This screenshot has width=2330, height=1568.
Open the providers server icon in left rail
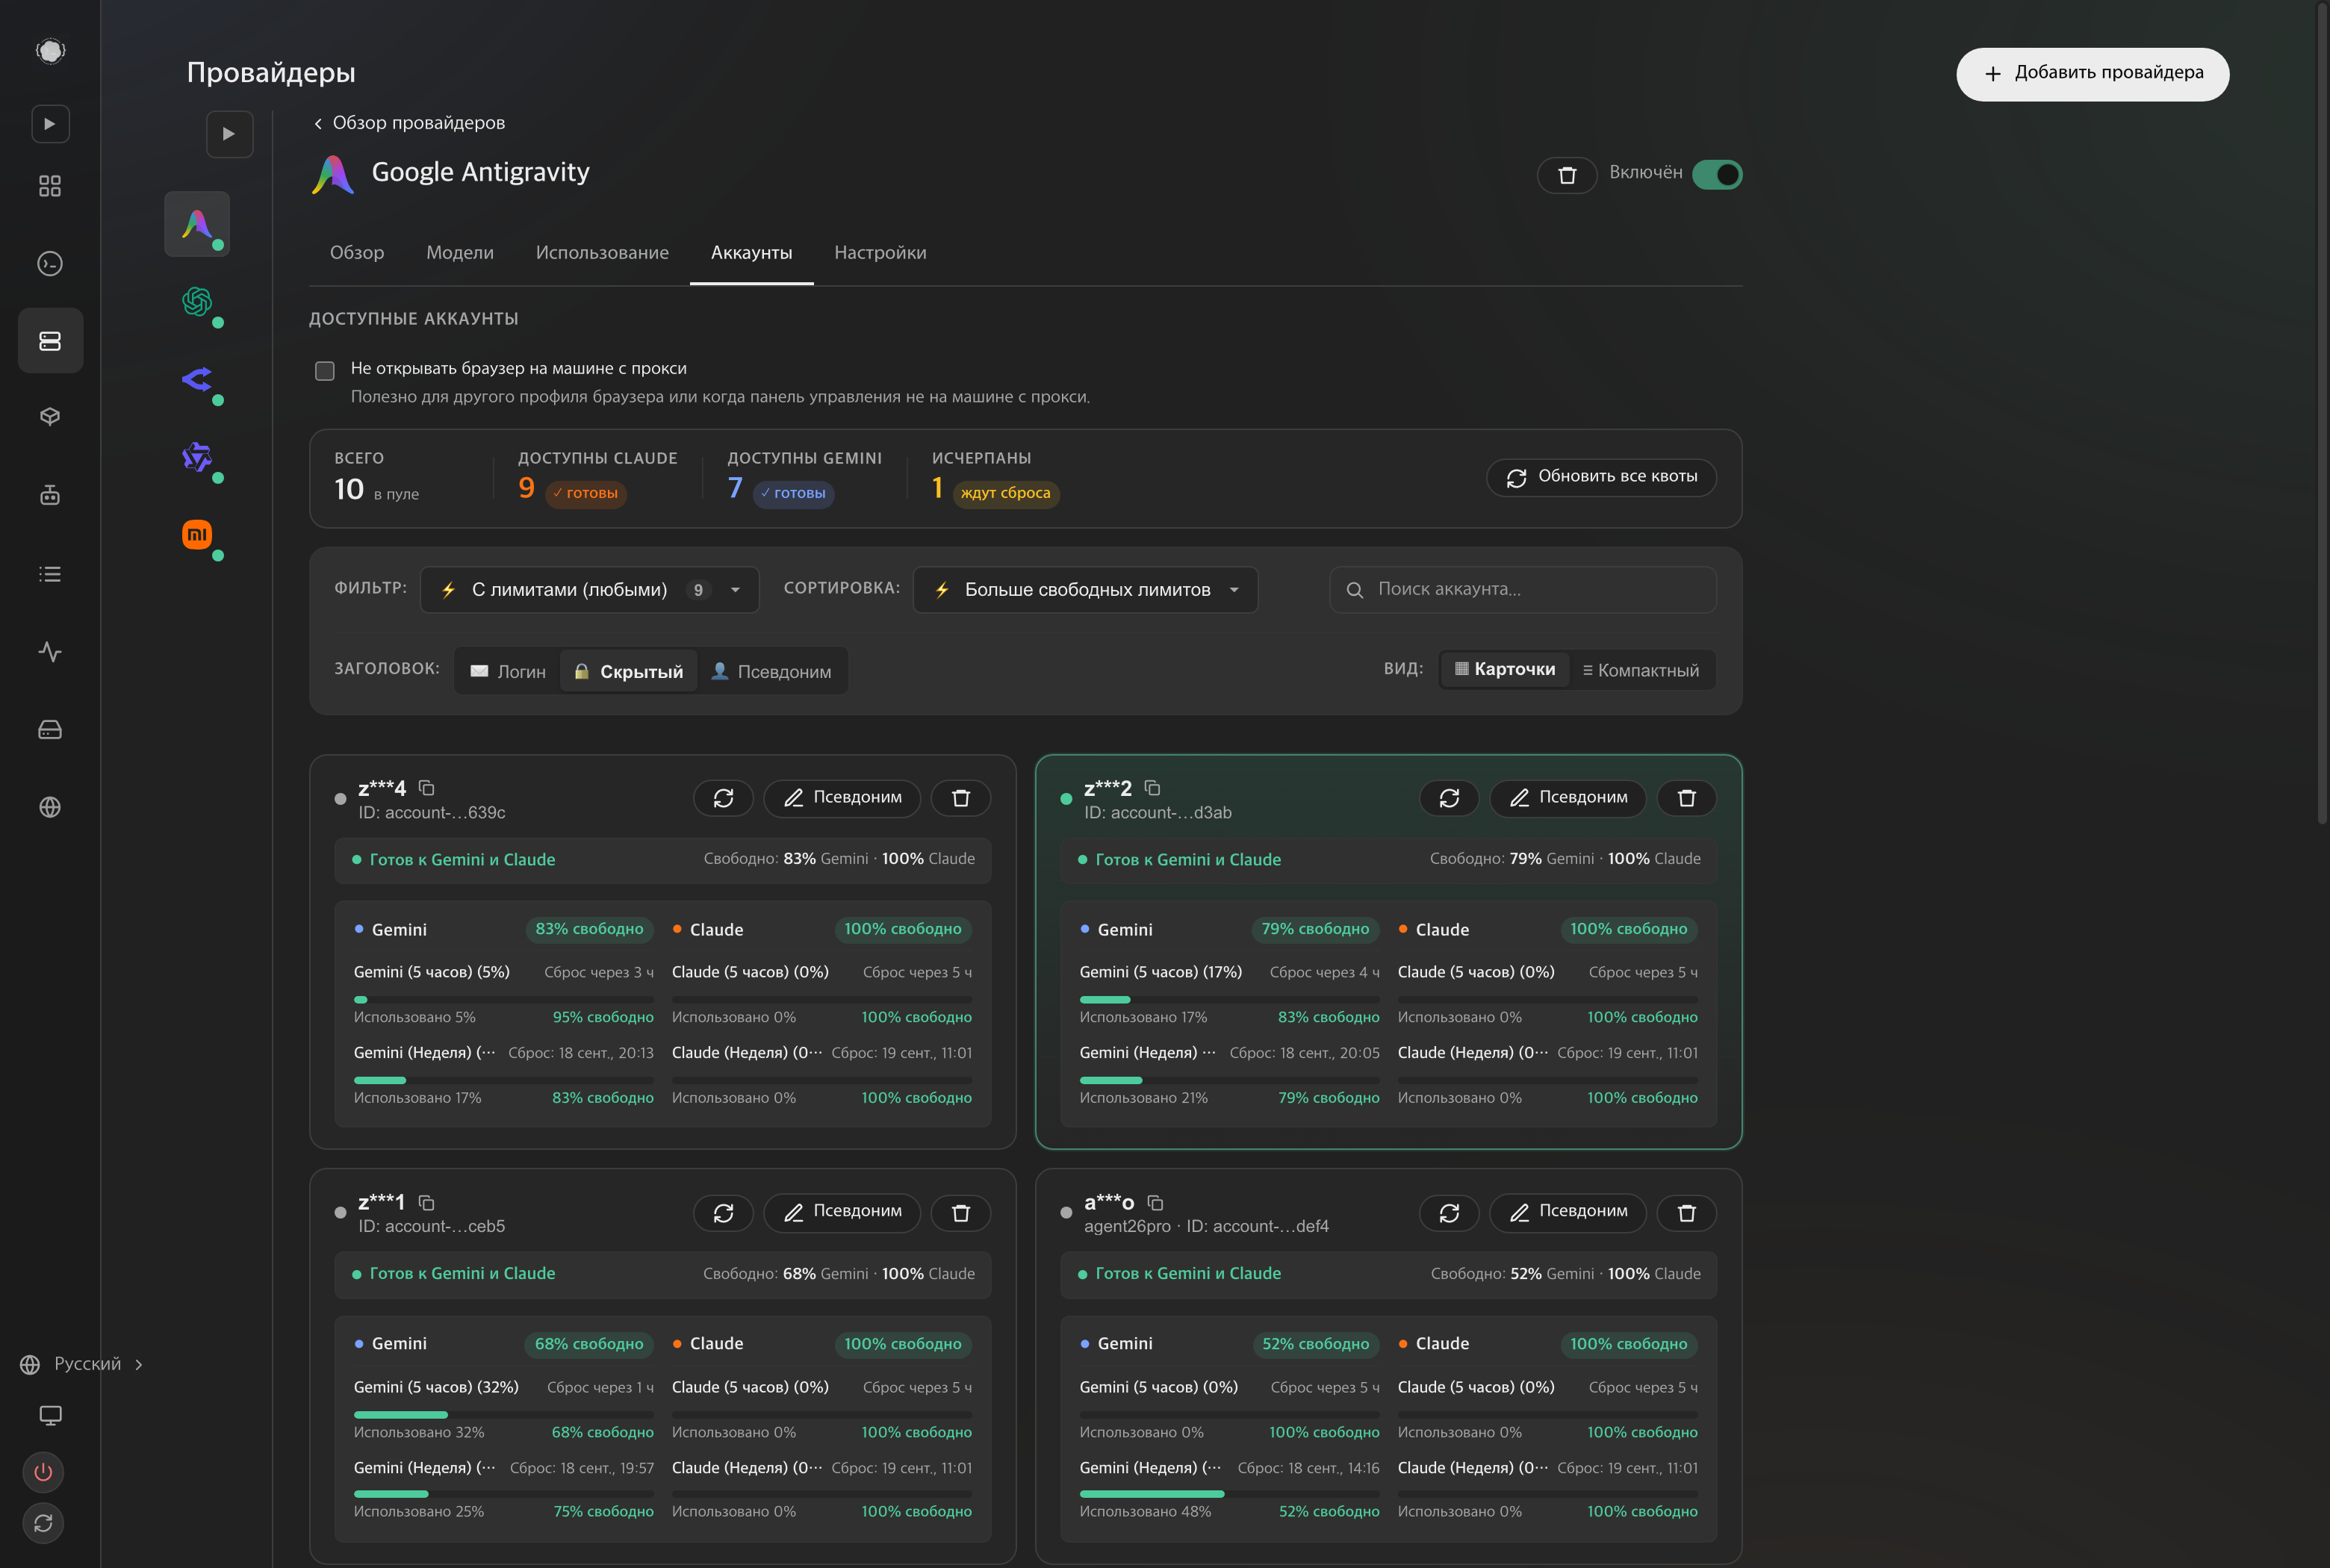[x=50, y=341]
